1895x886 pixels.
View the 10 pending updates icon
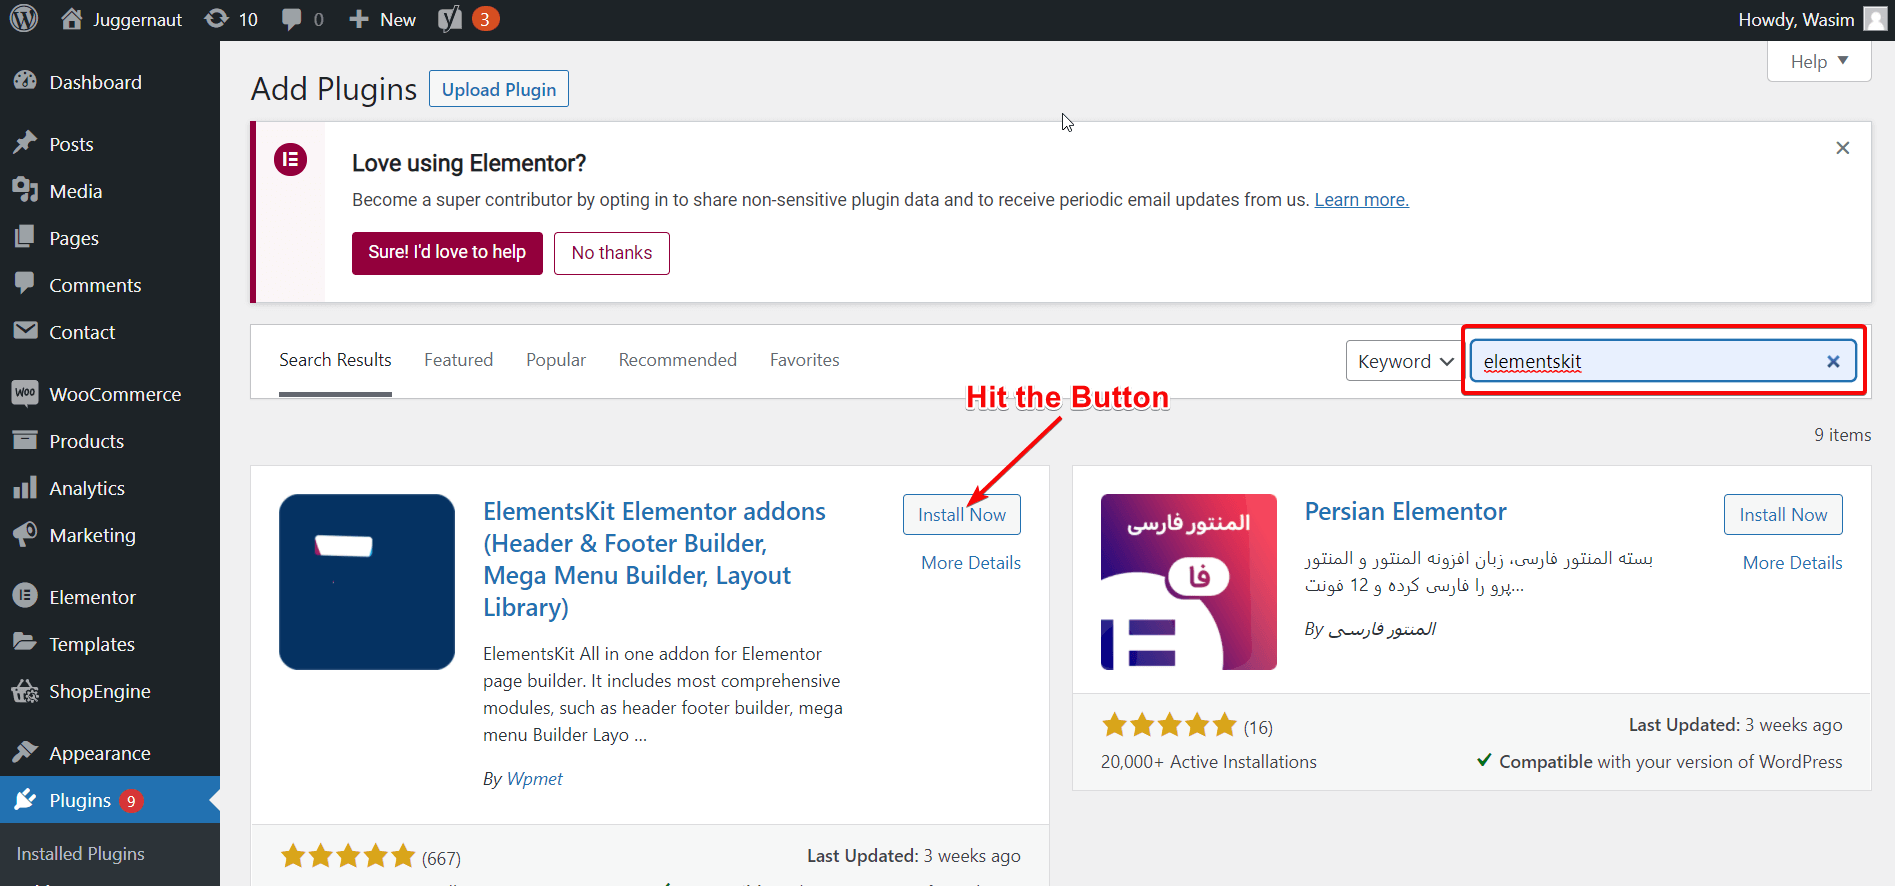pyautogui.click(x=216, y=19)
